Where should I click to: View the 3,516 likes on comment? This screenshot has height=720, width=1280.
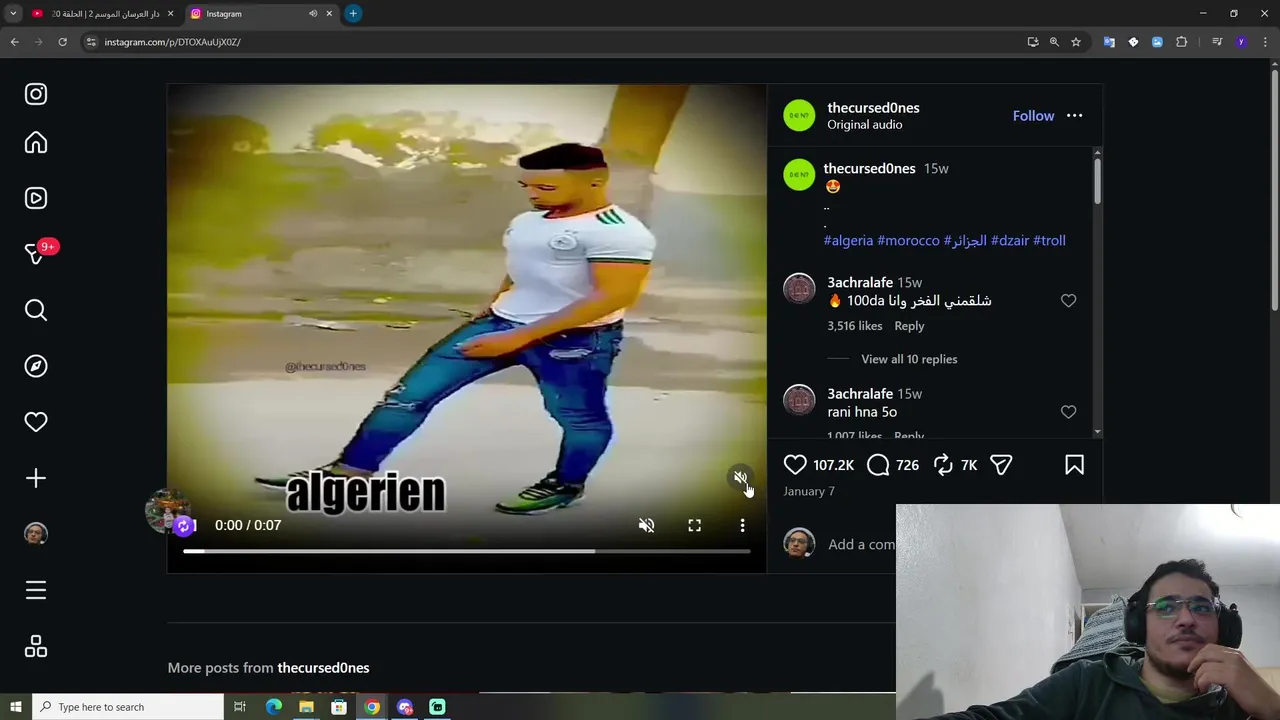click(x=855, y=326)
